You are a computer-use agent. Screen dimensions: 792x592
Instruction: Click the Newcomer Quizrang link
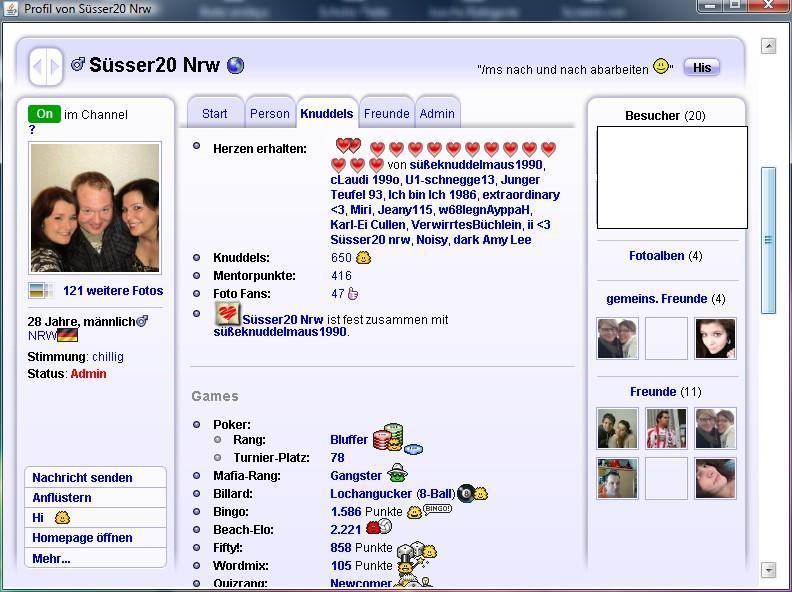pos(361,583)
